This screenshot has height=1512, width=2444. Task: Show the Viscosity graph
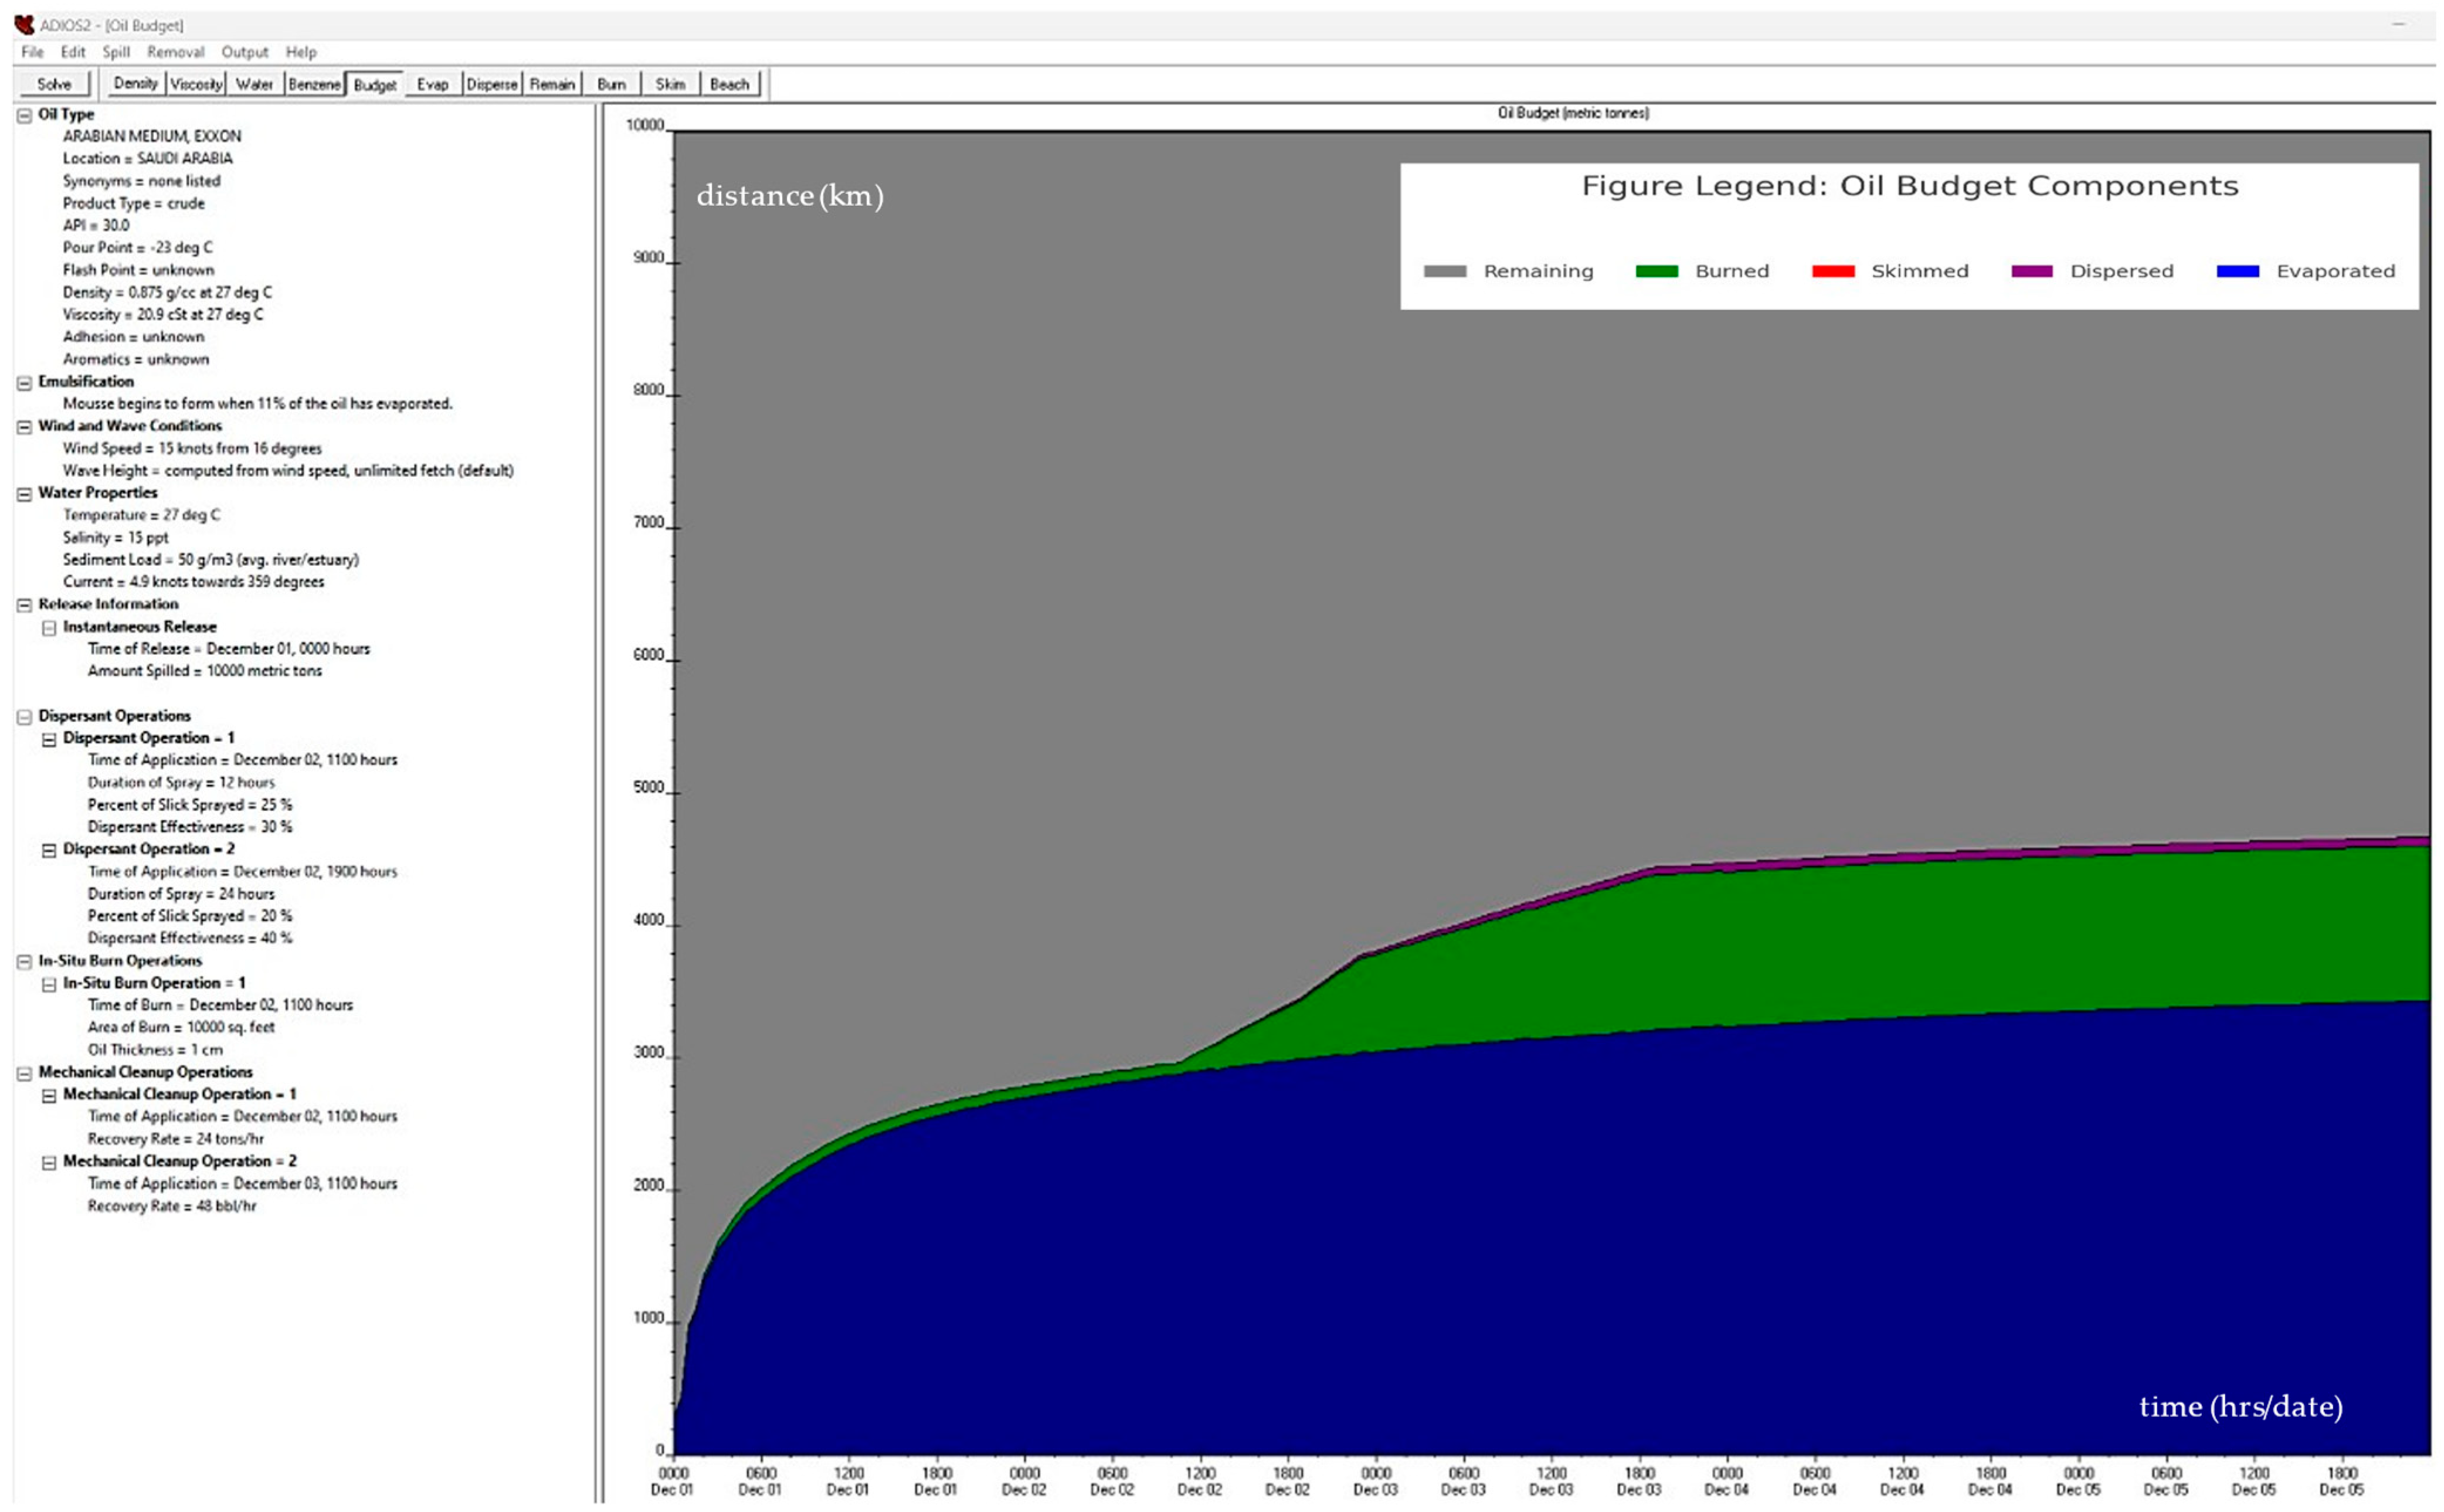coord(196,84)
